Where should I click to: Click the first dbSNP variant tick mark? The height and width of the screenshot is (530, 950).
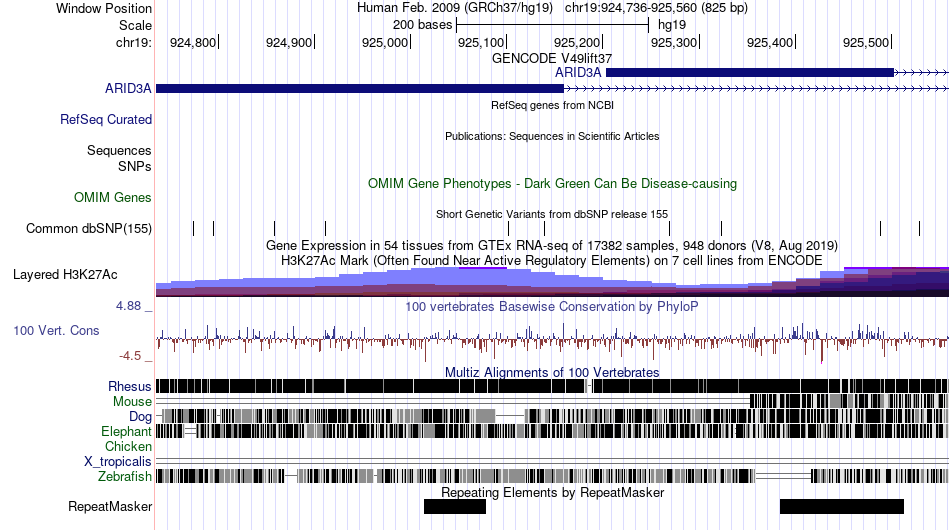[194, 228]
